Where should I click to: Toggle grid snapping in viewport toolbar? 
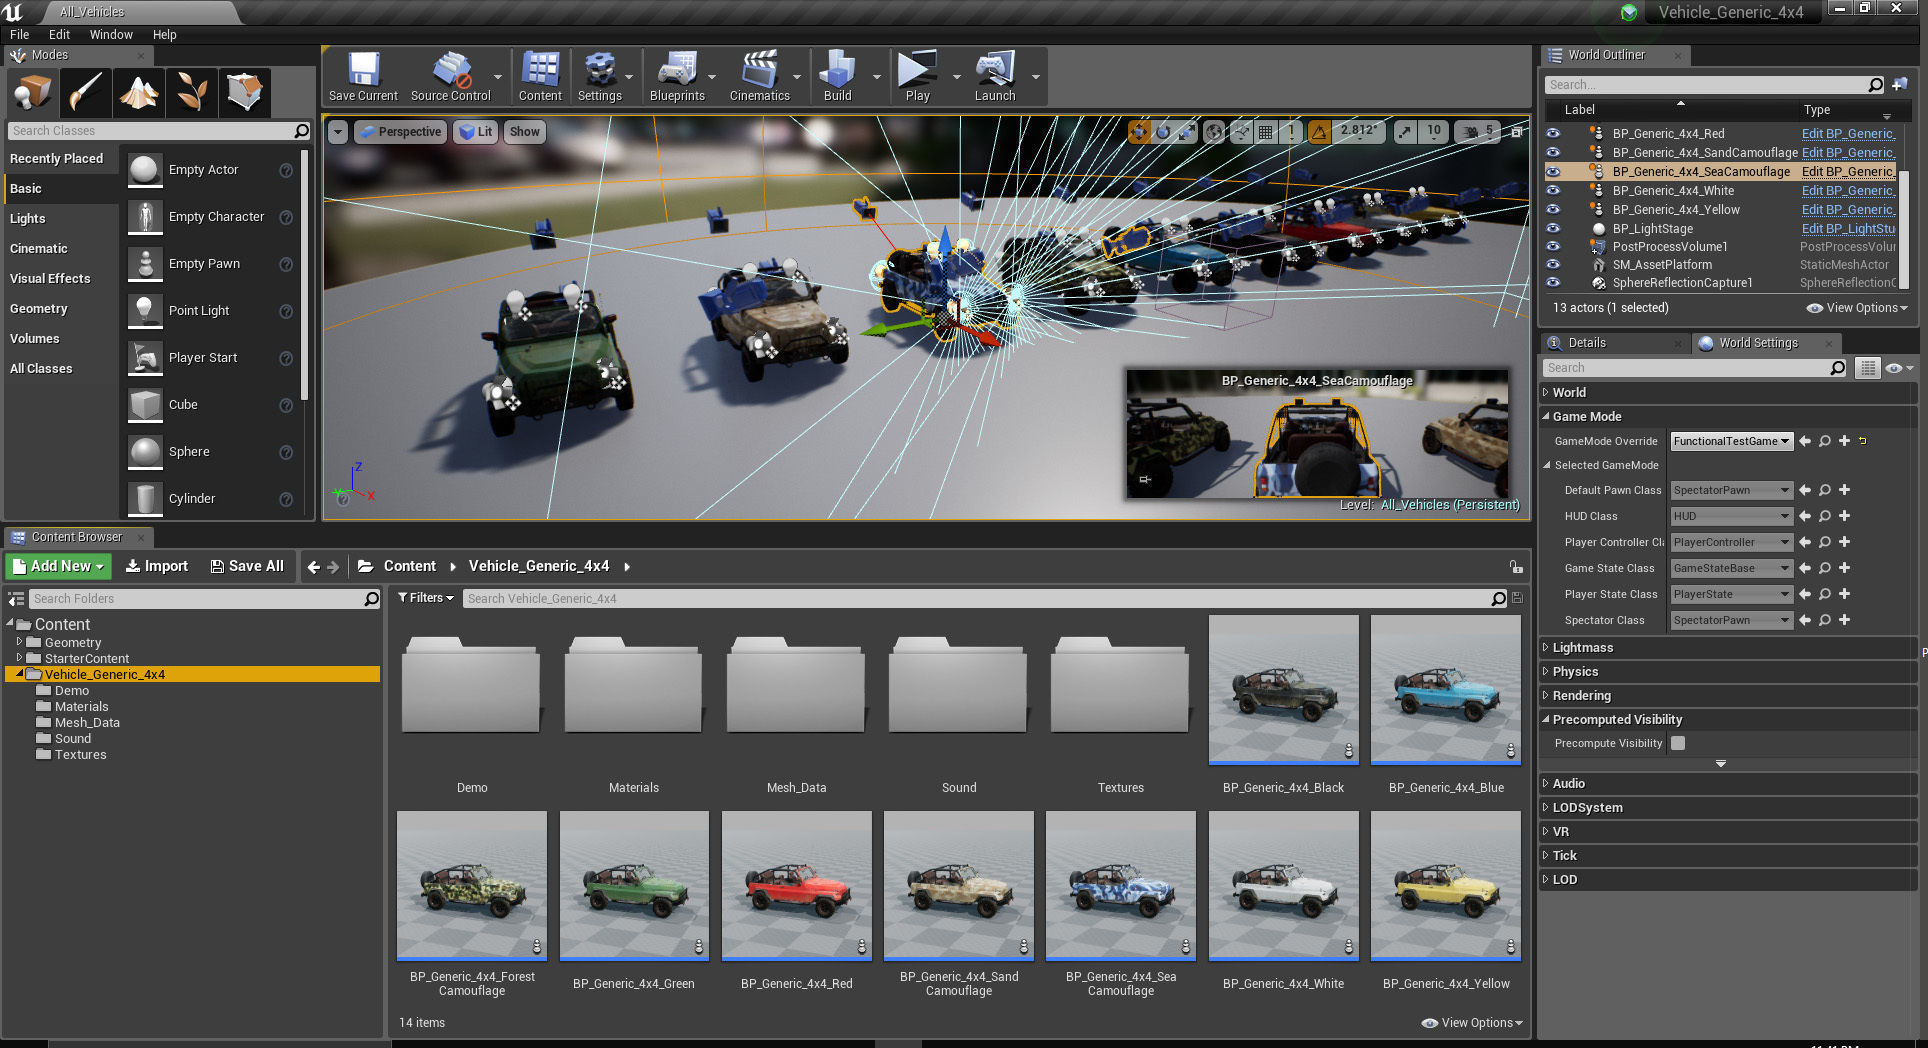(1266, 132)
